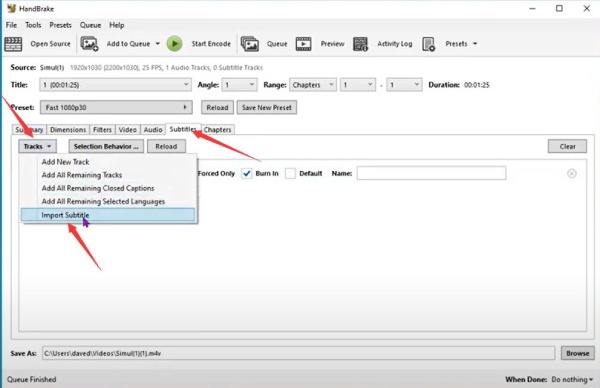Click the Clear button
The width and height of the screenshot is (600, 388).
pyautogui.click(x=567, y=147)
